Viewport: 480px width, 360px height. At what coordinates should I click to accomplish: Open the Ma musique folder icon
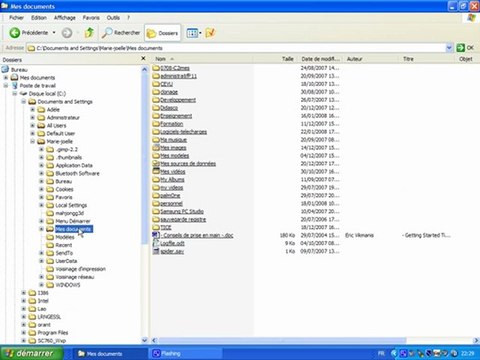coord(156,140)
